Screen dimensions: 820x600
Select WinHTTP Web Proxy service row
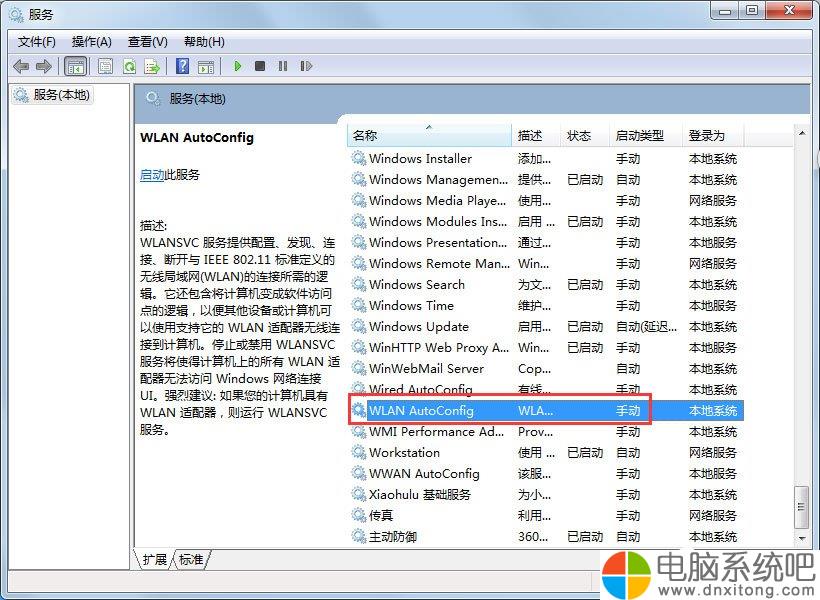(545, 347)
